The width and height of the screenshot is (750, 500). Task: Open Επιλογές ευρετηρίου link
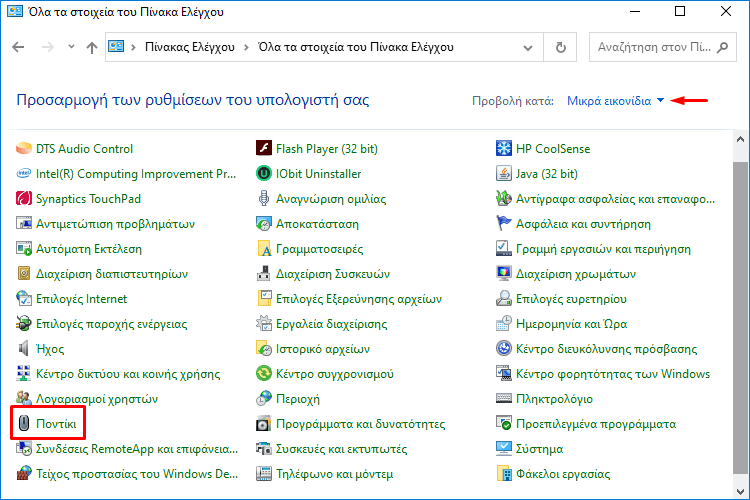[x=571, y=299]
